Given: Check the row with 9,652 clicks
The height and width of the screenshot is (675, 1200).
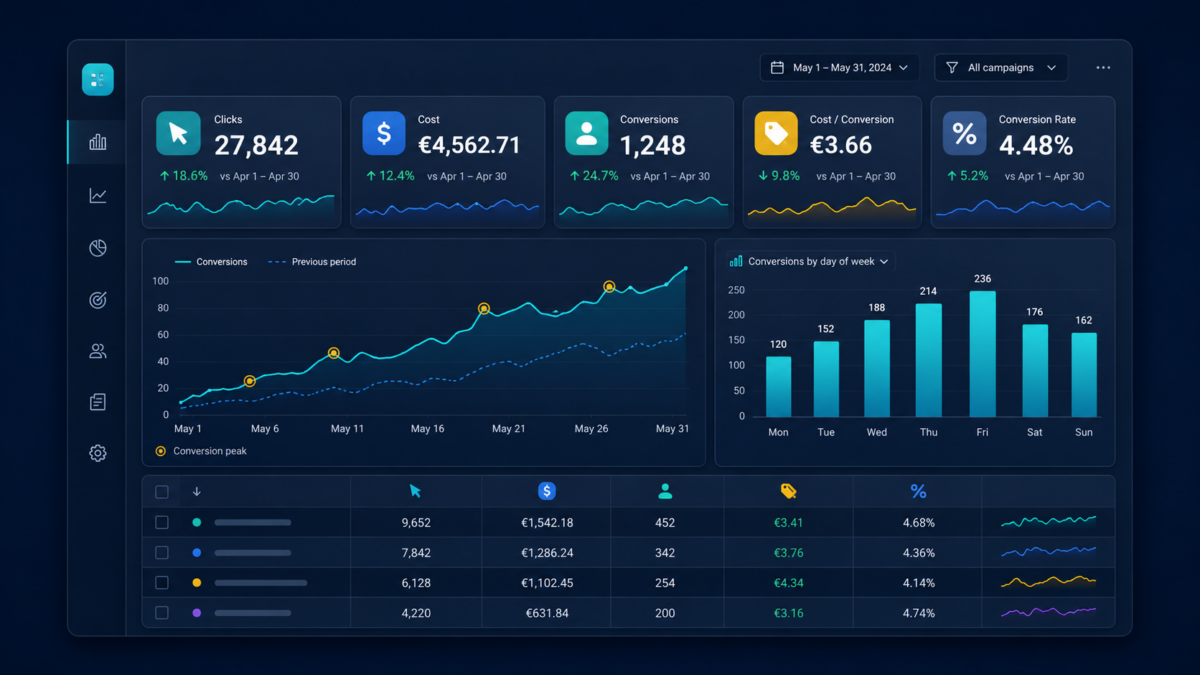Looking at the screenshot, I should [162, 522].
